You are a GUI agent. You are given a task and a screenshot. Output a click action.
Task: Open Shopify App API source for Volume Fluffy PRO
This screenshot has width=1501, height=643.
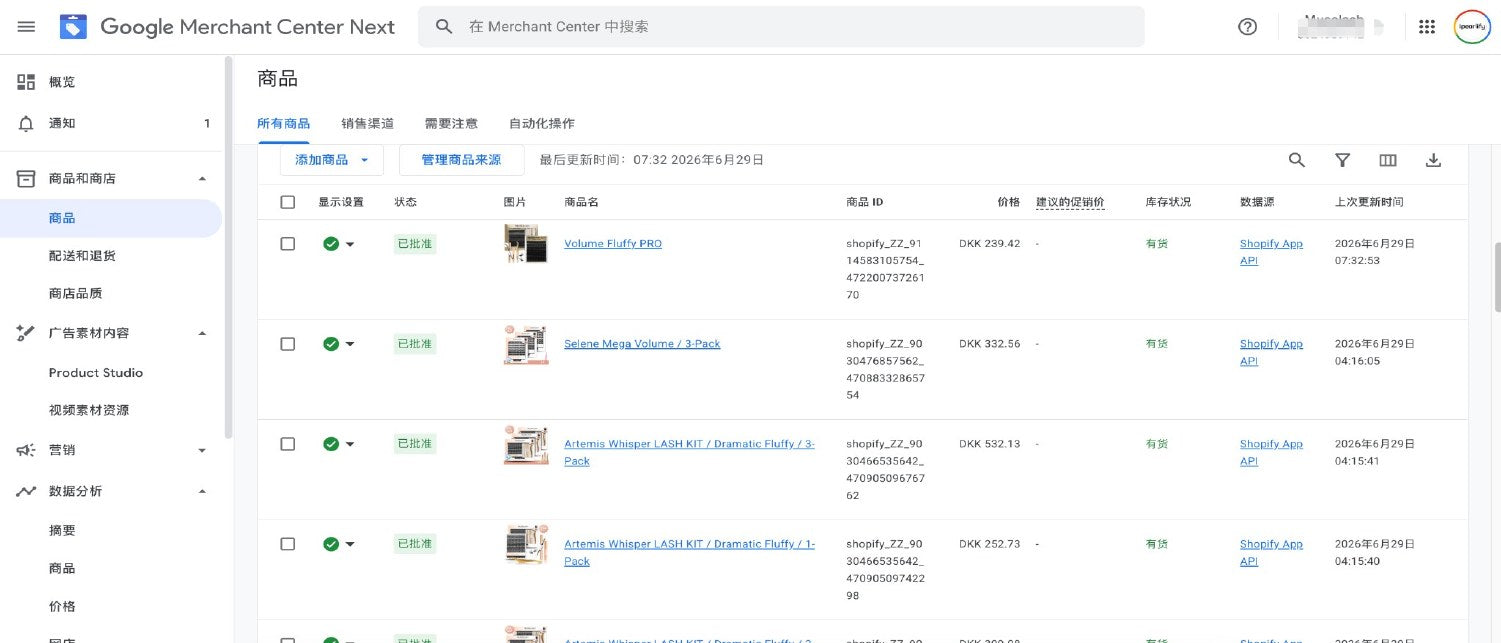click(1271, 252)
